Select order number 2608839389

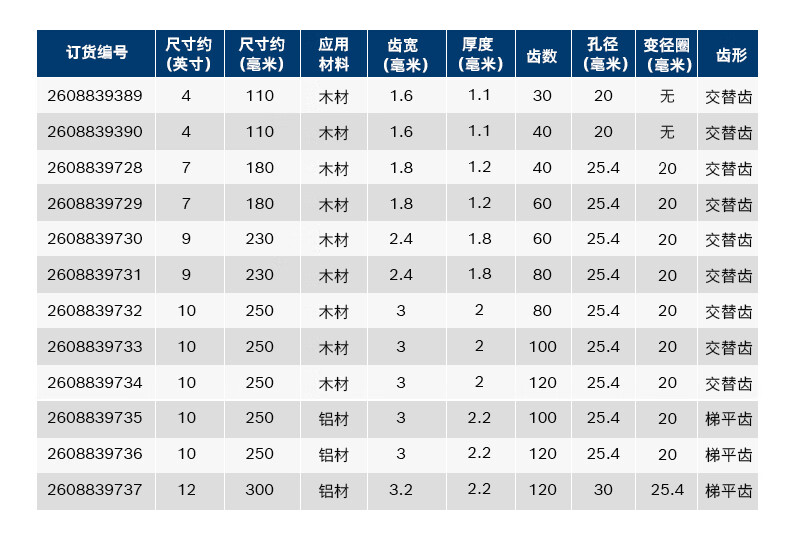point(95,96)
